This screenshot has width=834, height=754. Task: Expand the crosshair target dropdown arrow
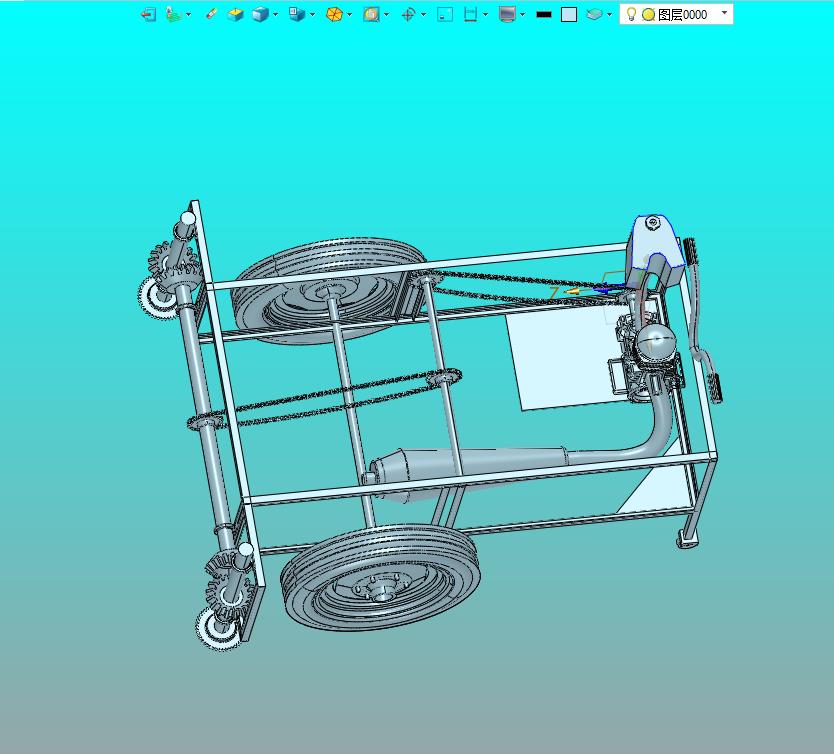coord(423,14)
